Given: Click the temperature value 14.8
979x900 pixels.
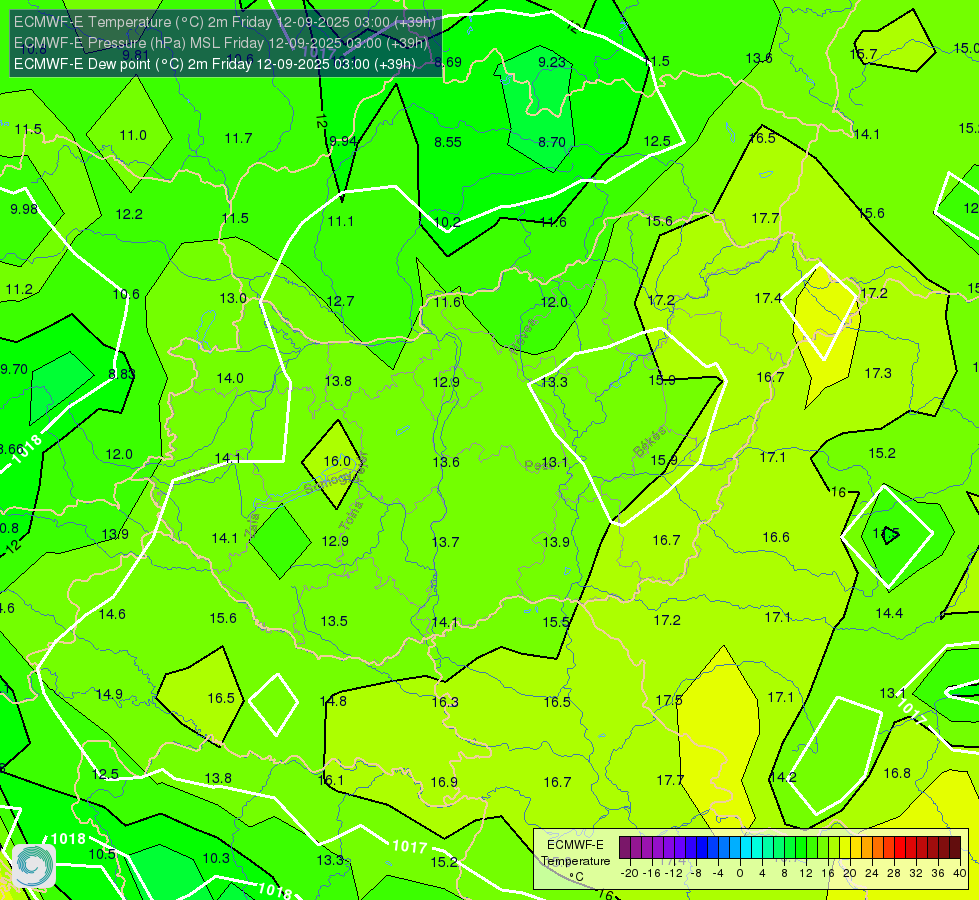Looking at the screenshot, I should (333, 701).
